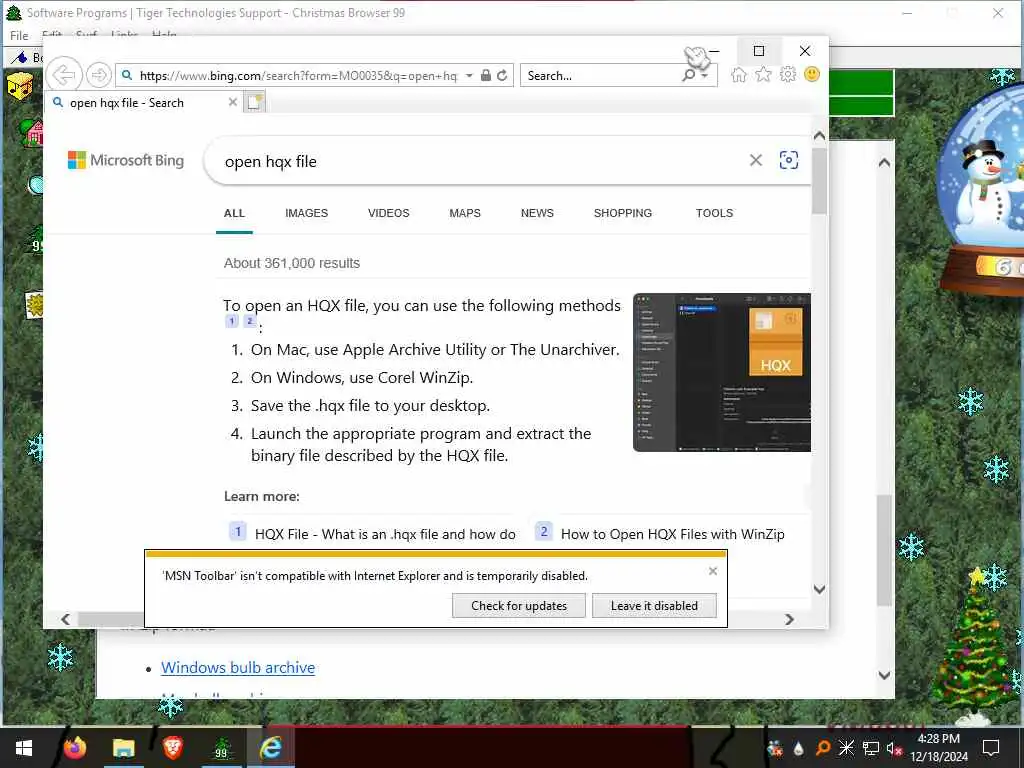Open the Action Center notifications
Screen dimensions: 1024x768
coord(991,748)
